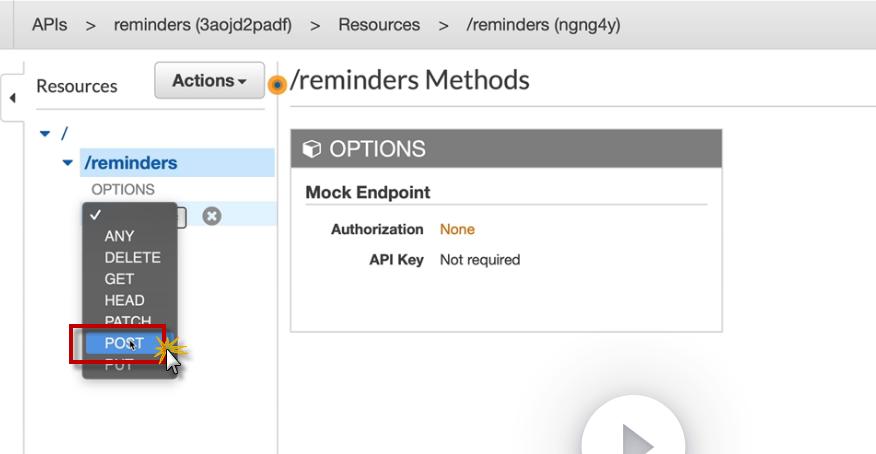Viewport: 876px width, 454px height.
Task: Collapse the root / resource tree node
Action: pyautogui.click(x=44, y=133)
